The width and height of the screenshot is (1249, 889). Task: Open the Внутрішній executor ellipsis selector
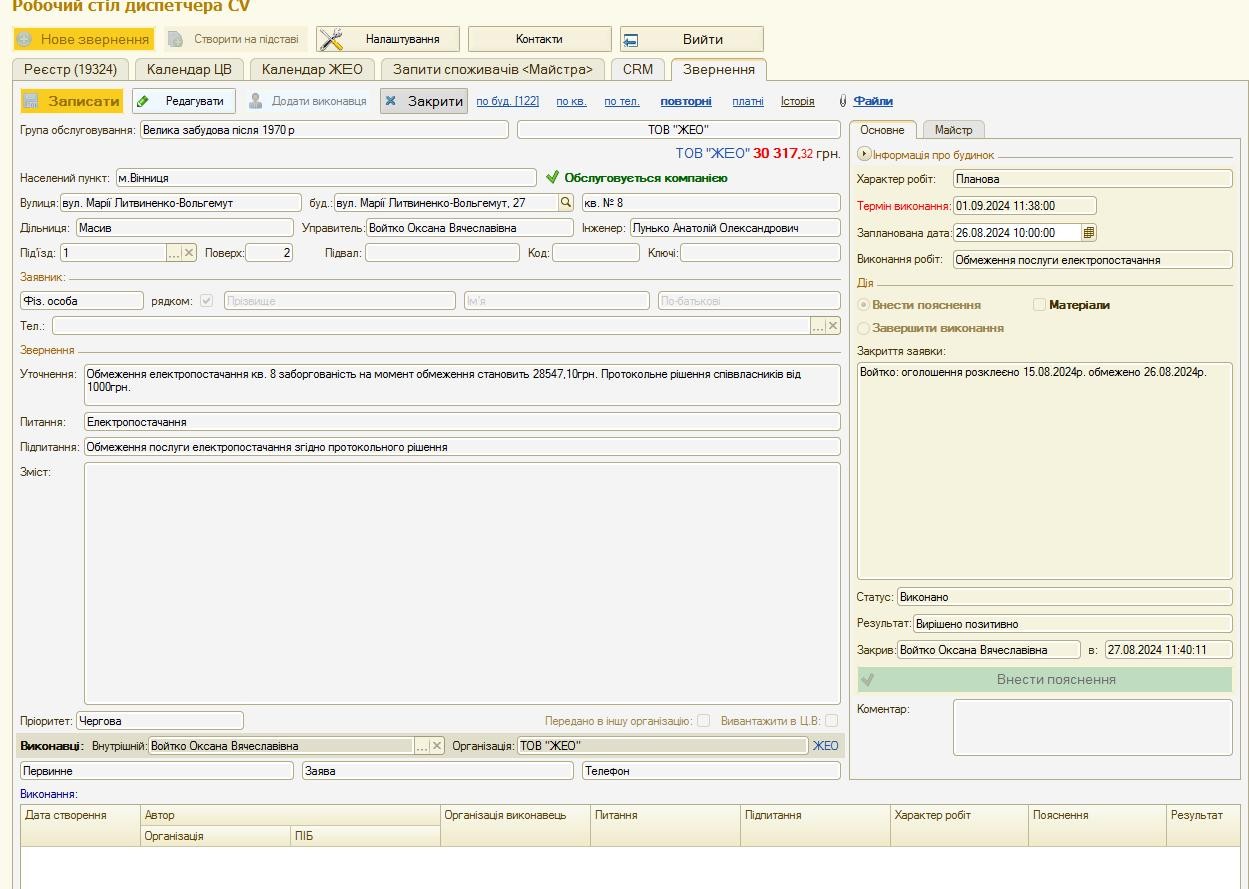[422, 746]
